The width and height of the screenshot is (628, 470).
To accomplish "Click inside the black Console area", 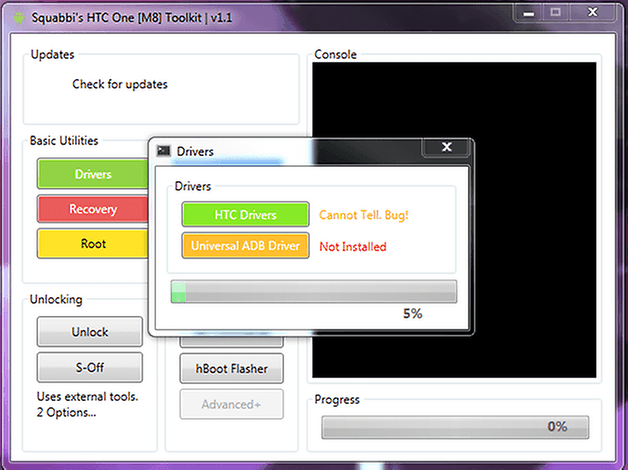I will [454, 220].
